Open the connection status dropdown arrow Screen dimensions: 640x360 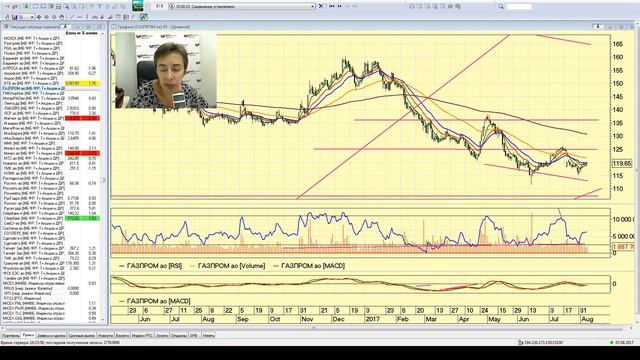click(313, 7)
